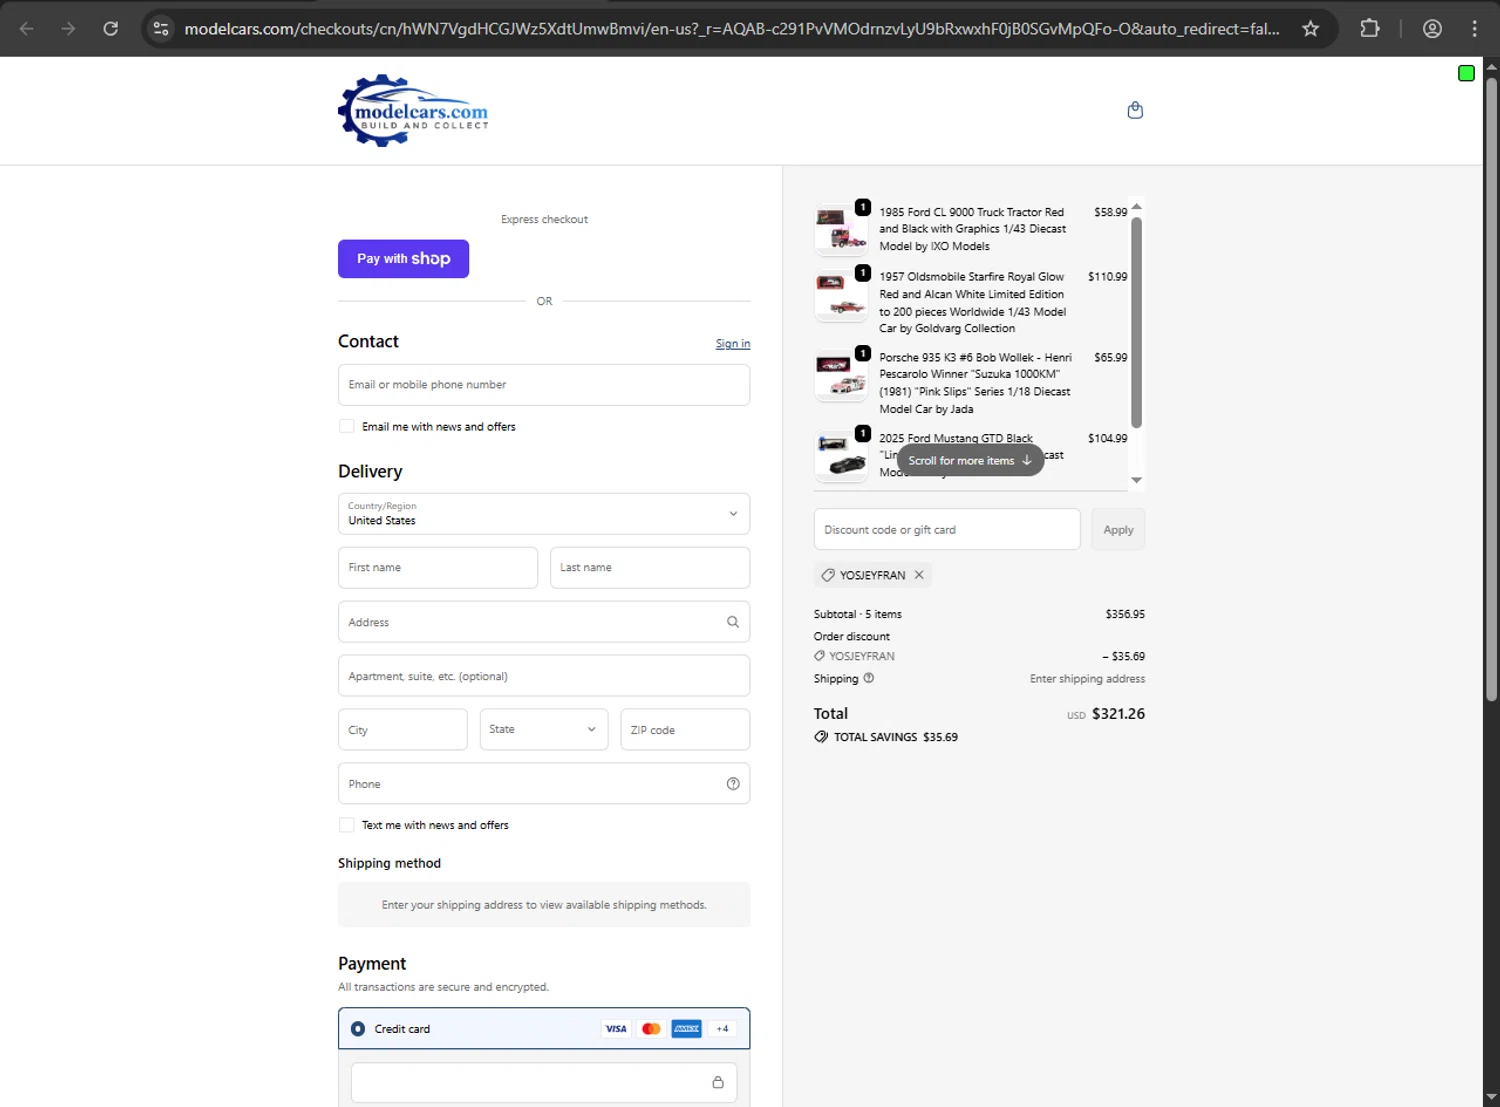Viewport: 1500px width, 1107px height.
Task: Go forward in browser history
Action: tap(68, 29)
